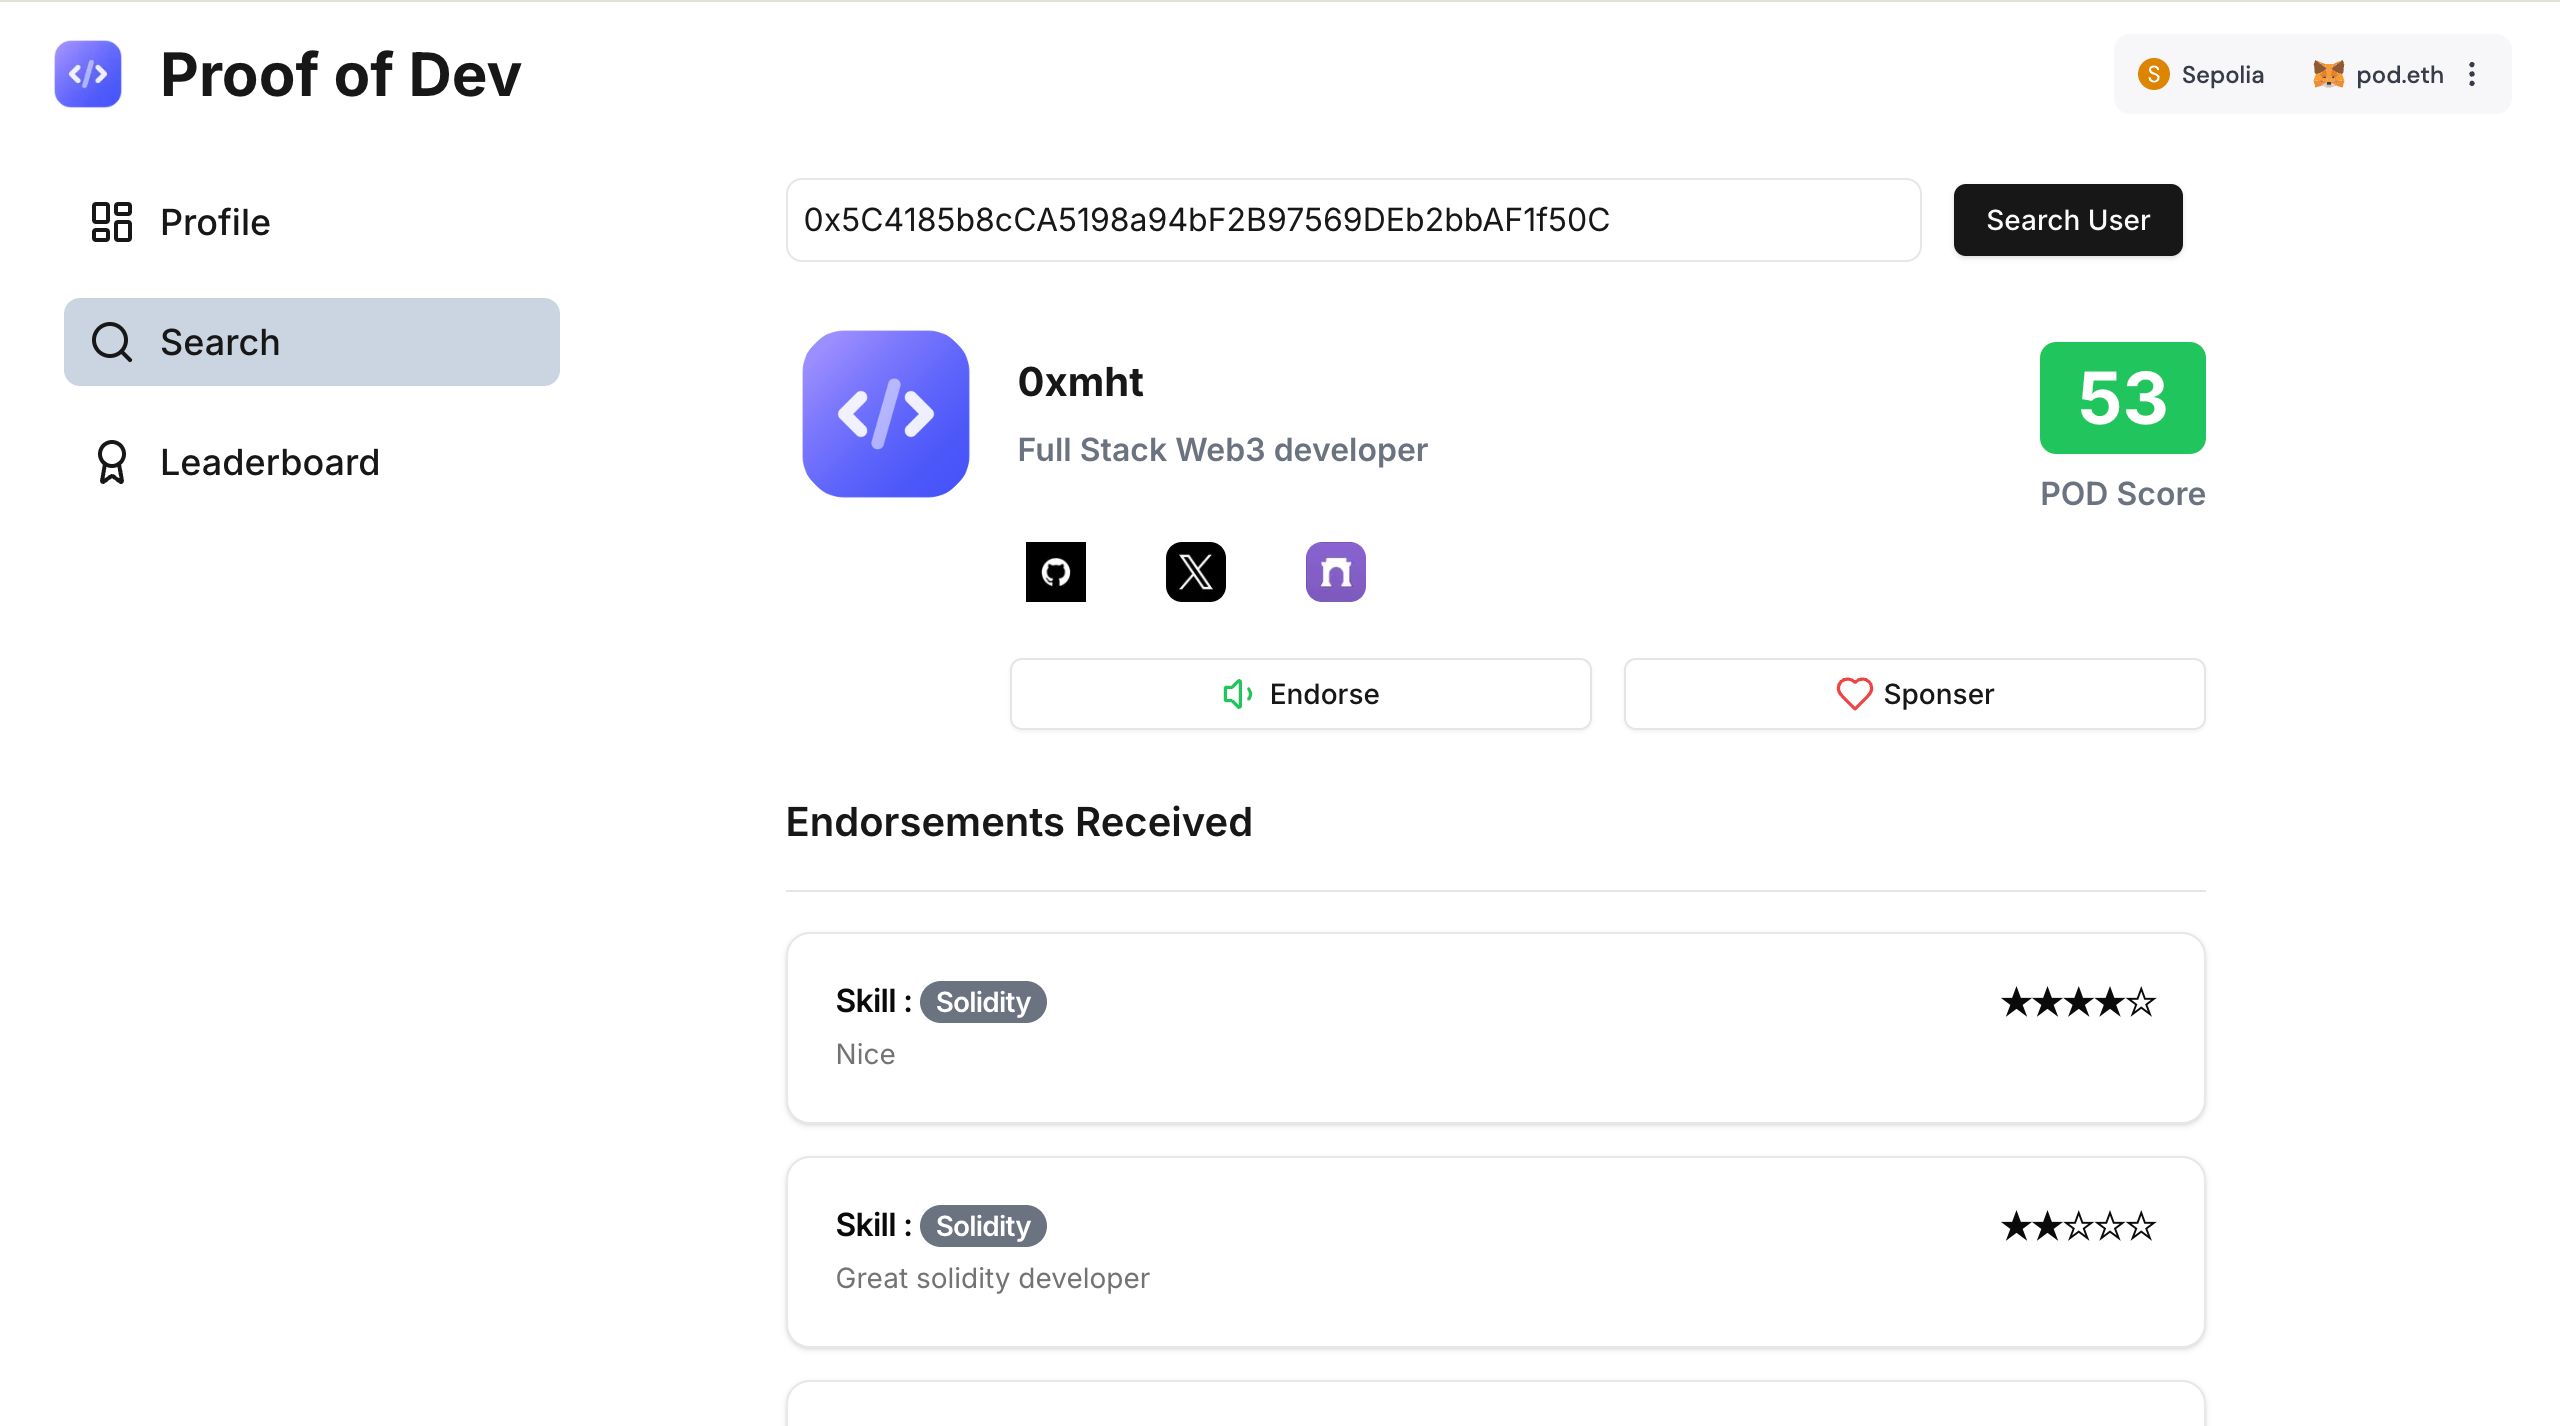
Task: Click the Proof of Dev logo icon
Action: pos(90,74)
